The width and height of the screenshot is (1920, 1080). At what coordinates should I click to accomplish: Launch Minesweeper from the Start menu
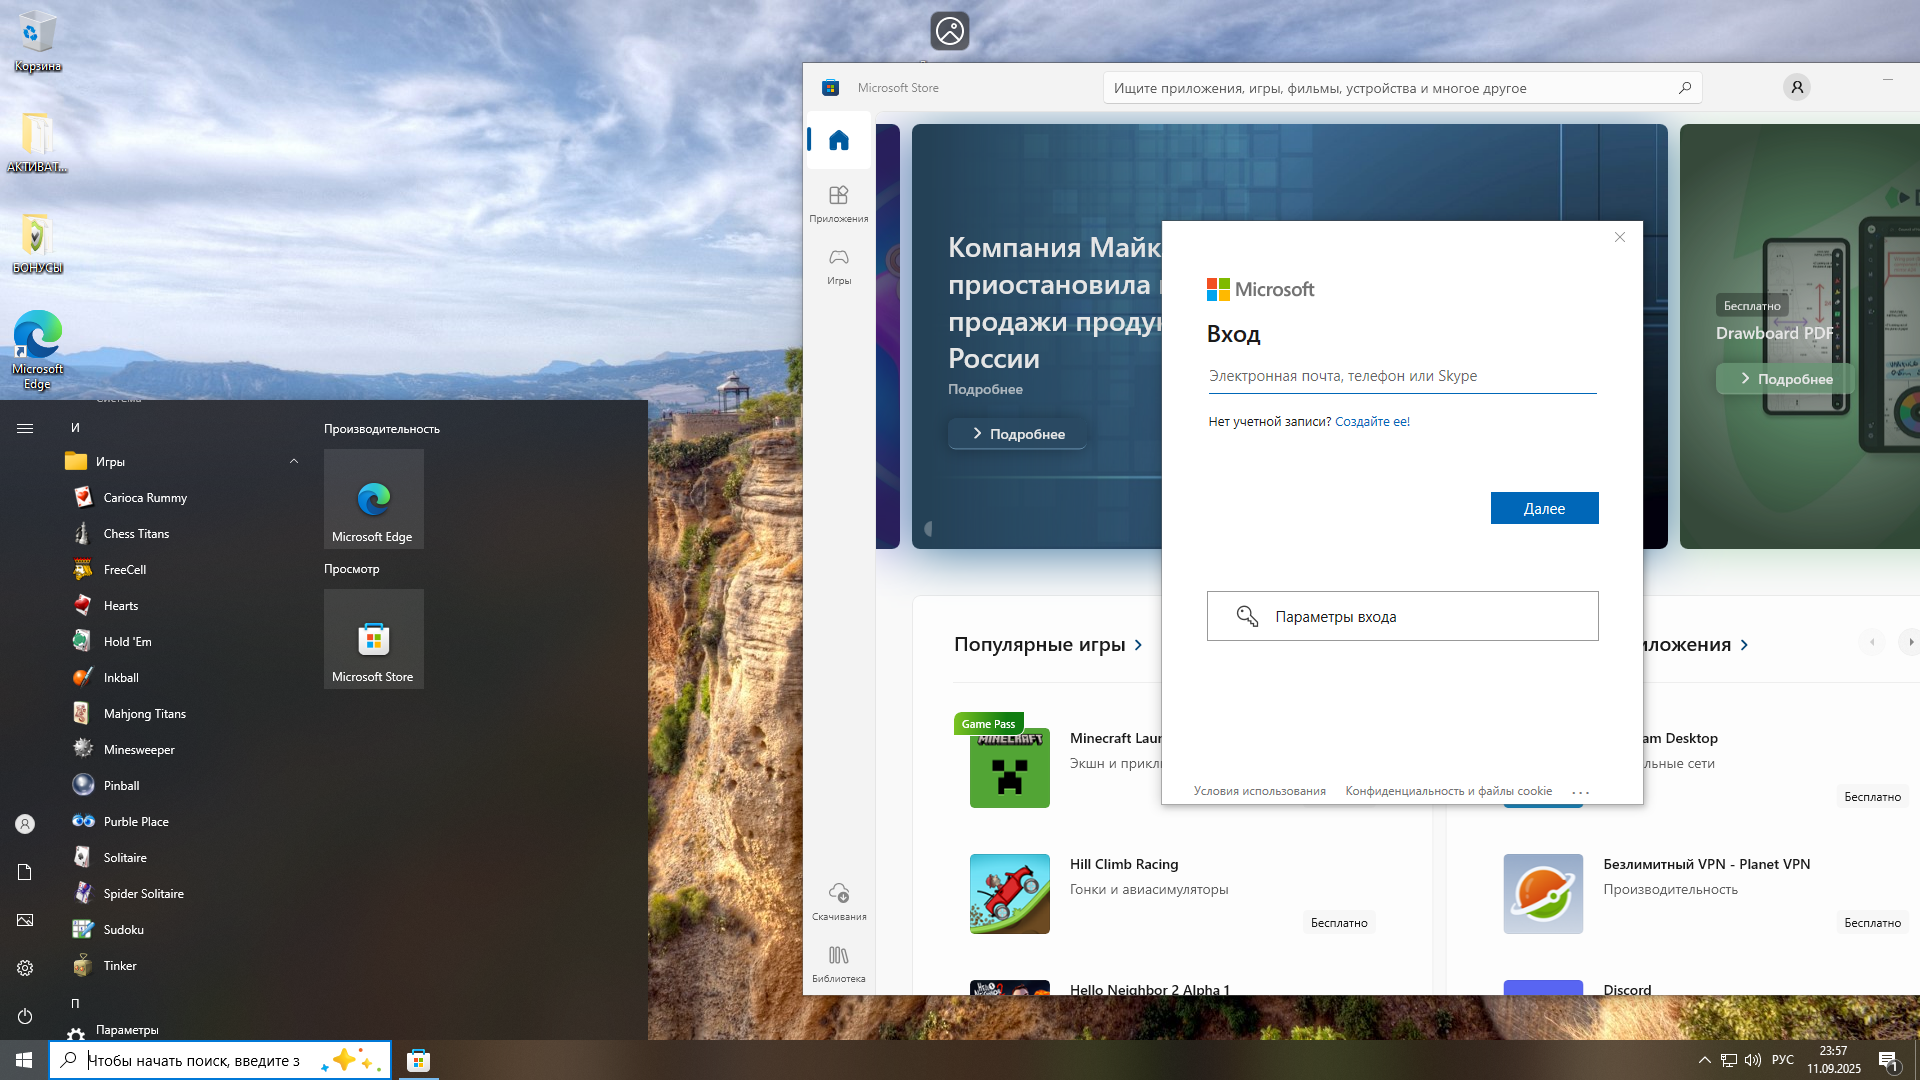click(x=180, y=750)
